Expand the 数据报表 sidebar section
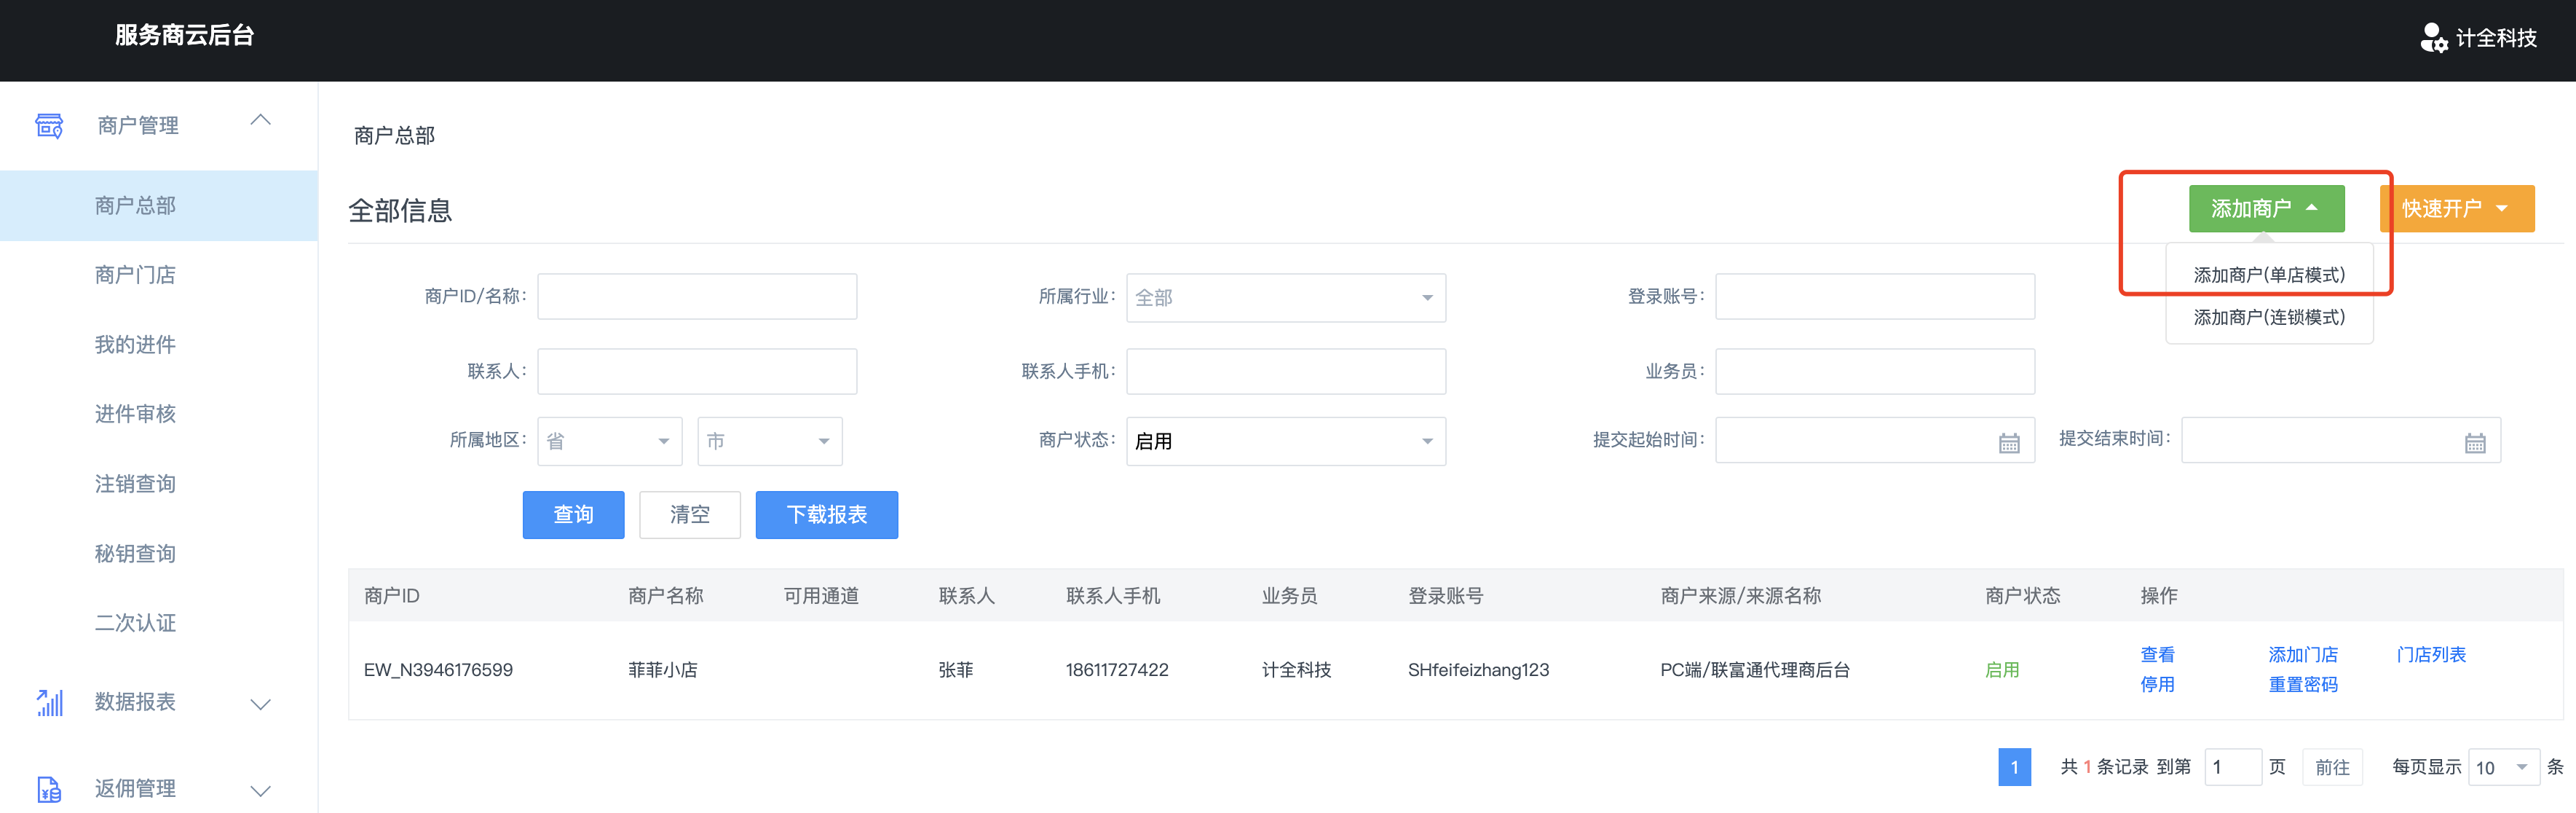The image size is (2576, 813). (x=260, y=704)
